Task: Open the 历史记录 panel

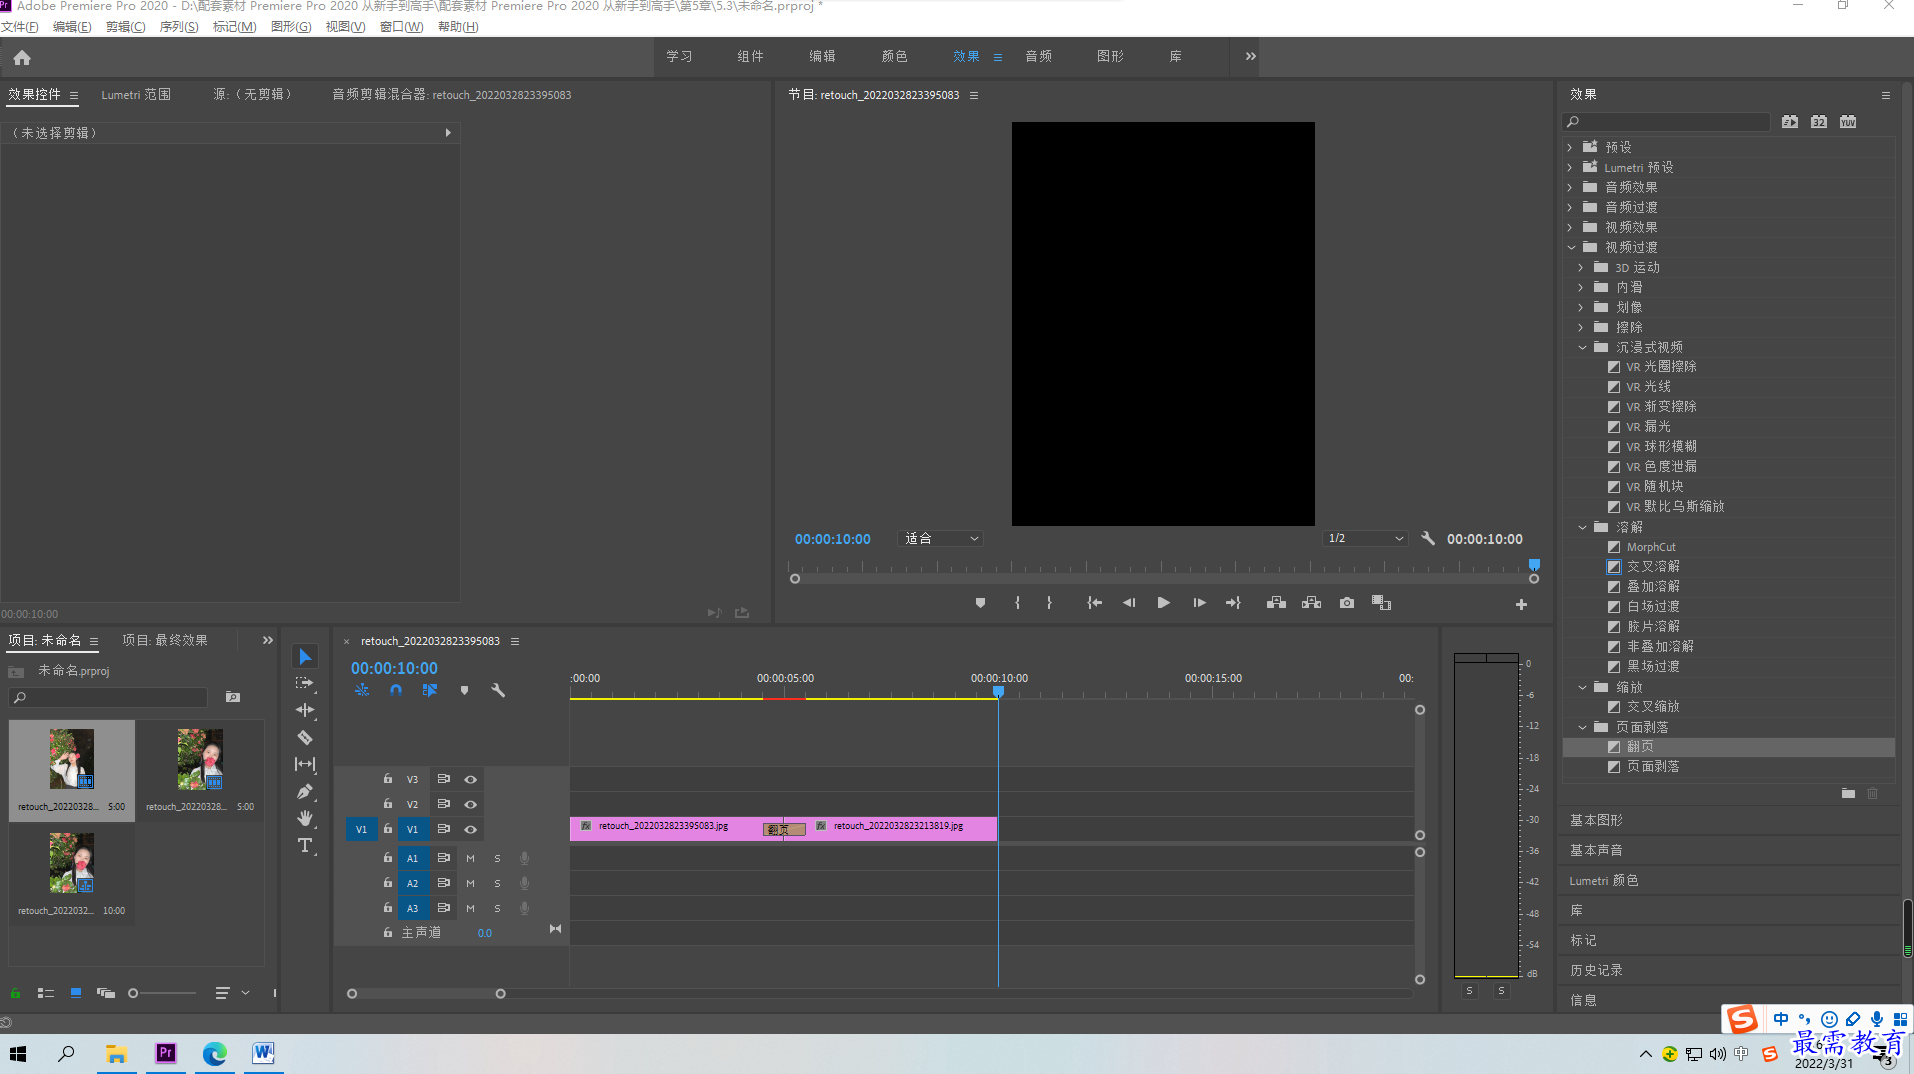Action: [1596, 971]
